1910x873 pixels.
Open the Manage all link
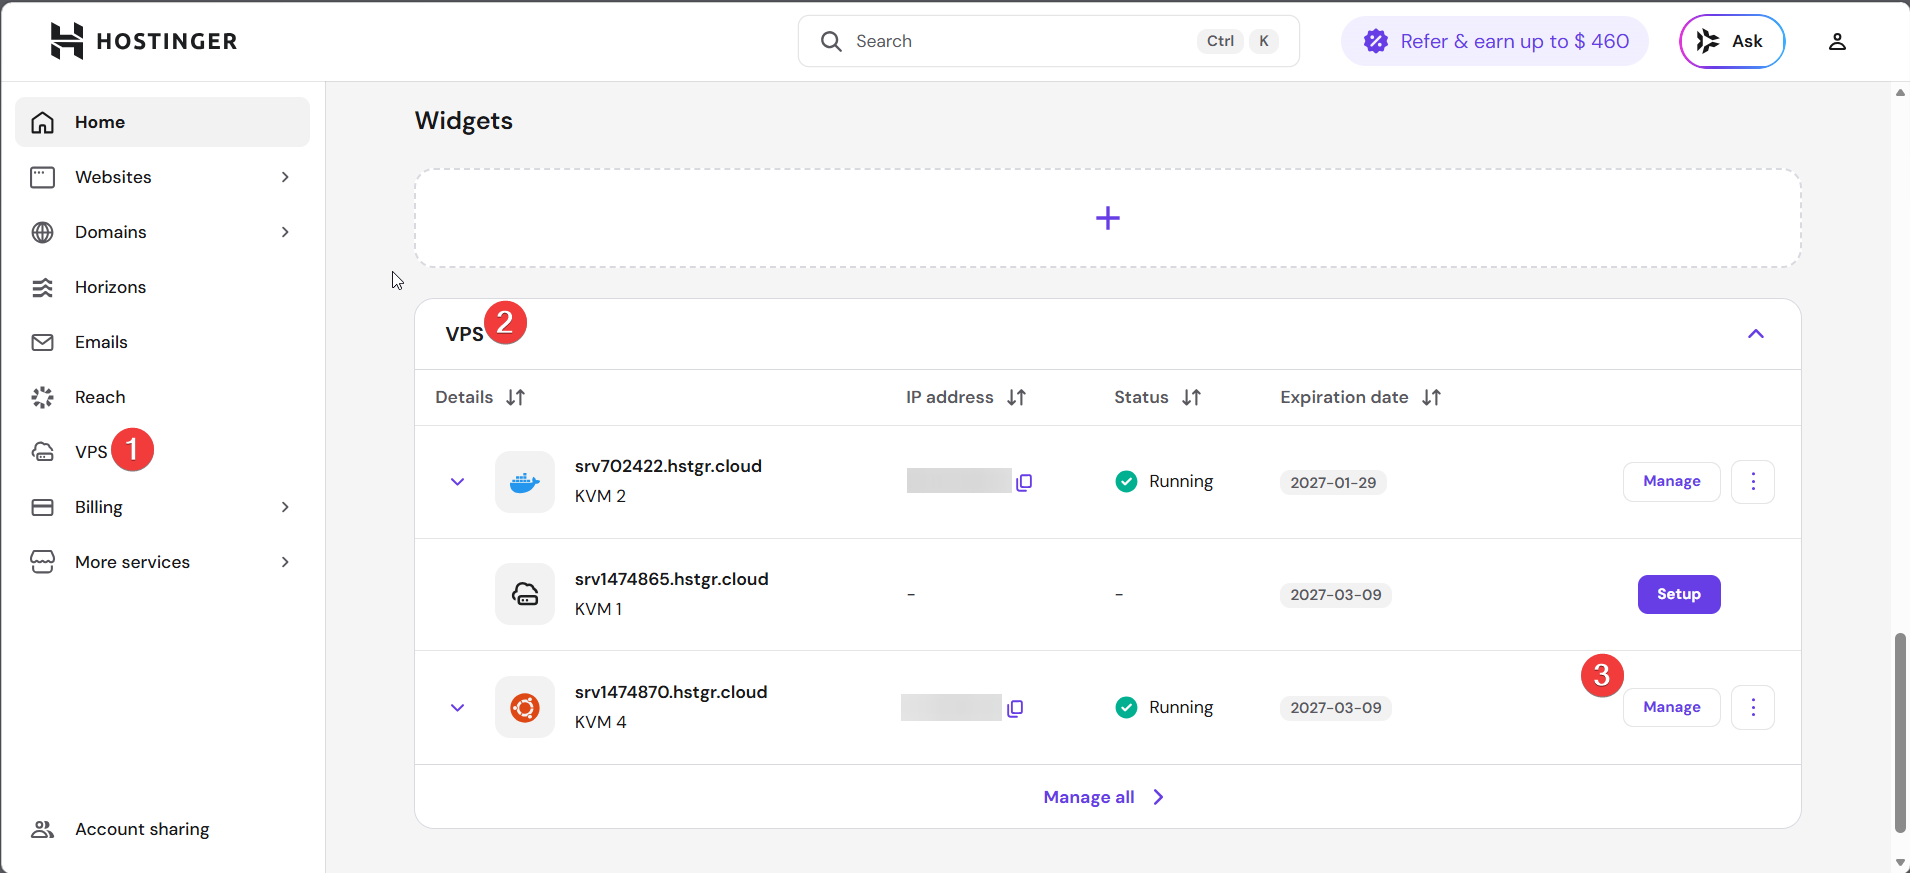1104,797
